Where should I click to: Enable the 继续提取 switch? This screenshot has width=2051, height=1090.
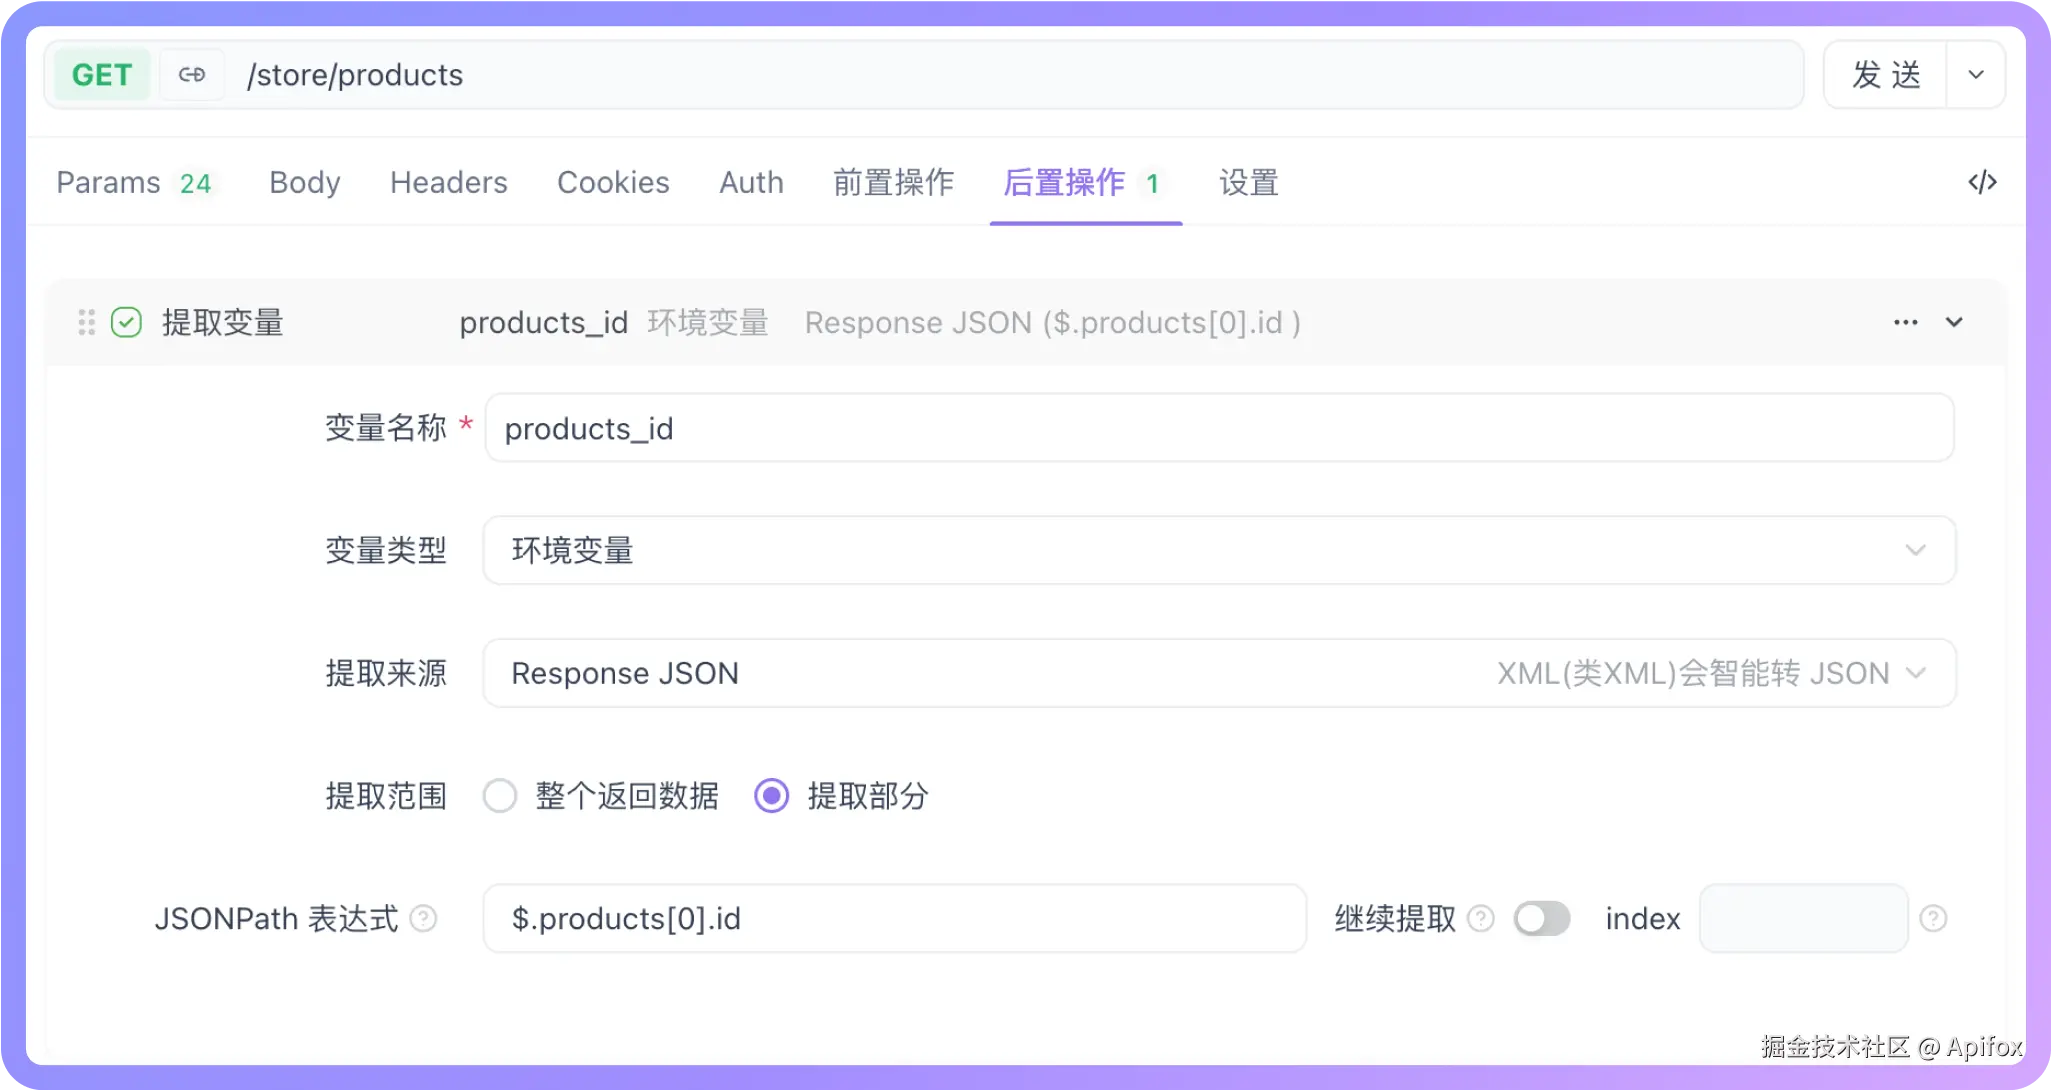(x=1541, y=918)
